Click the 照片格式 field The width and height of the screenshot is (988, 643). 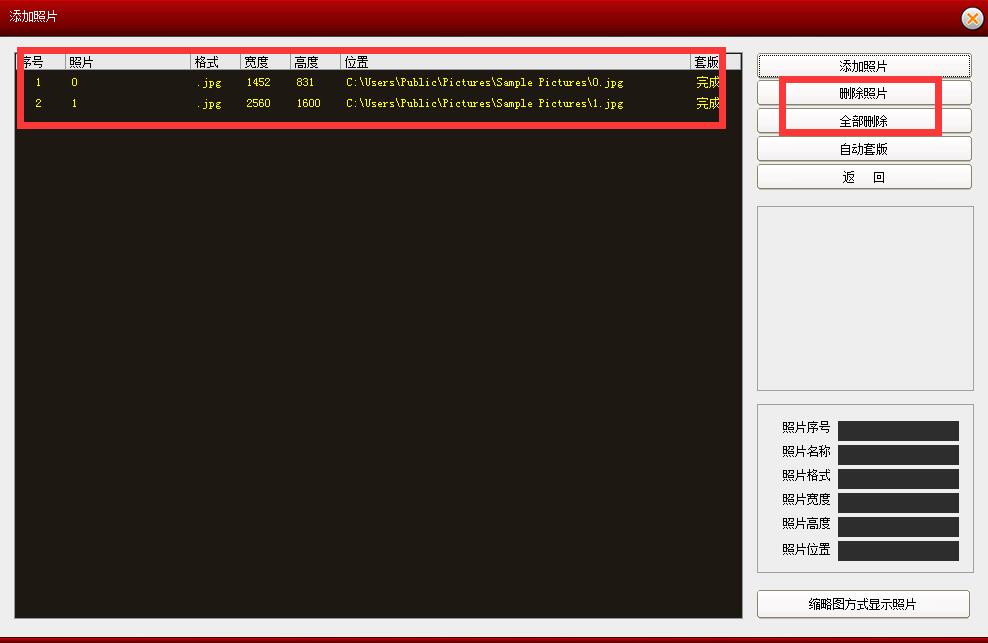(897, 479)
